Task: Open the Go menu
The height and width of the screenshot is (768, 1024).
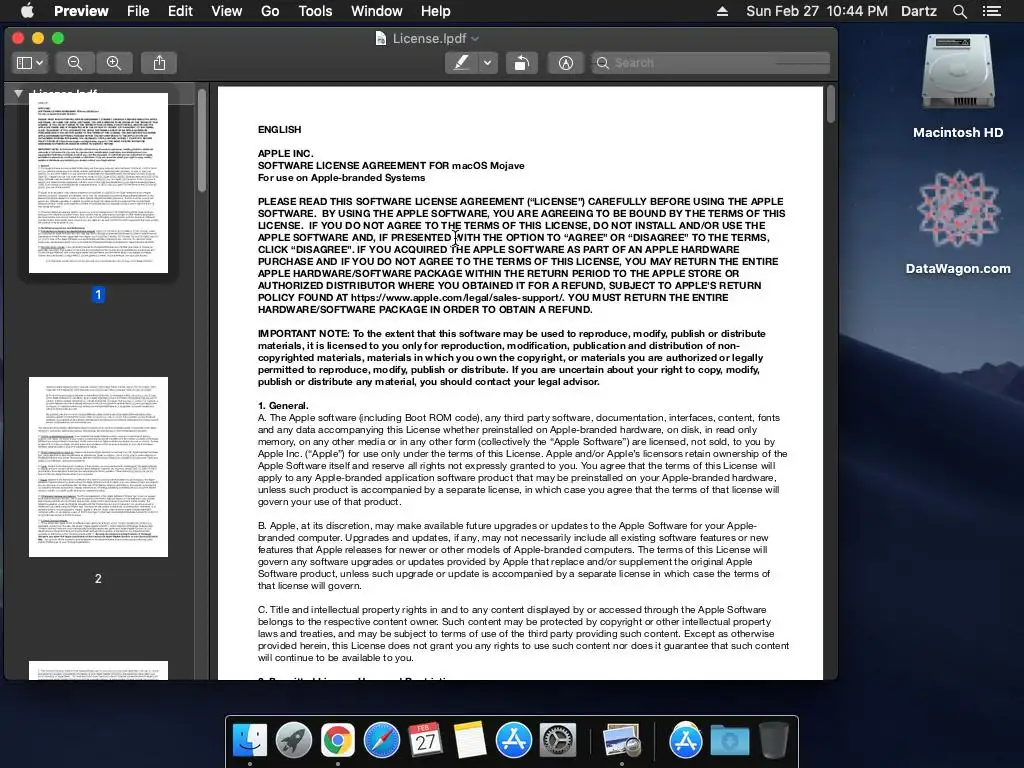Action: [270, 11]
